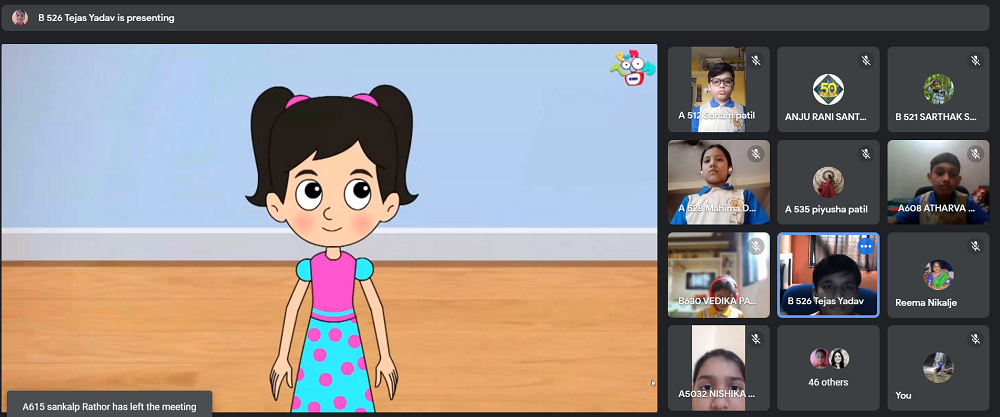Click muted mic icon on Mahima tile

point(756,154)
